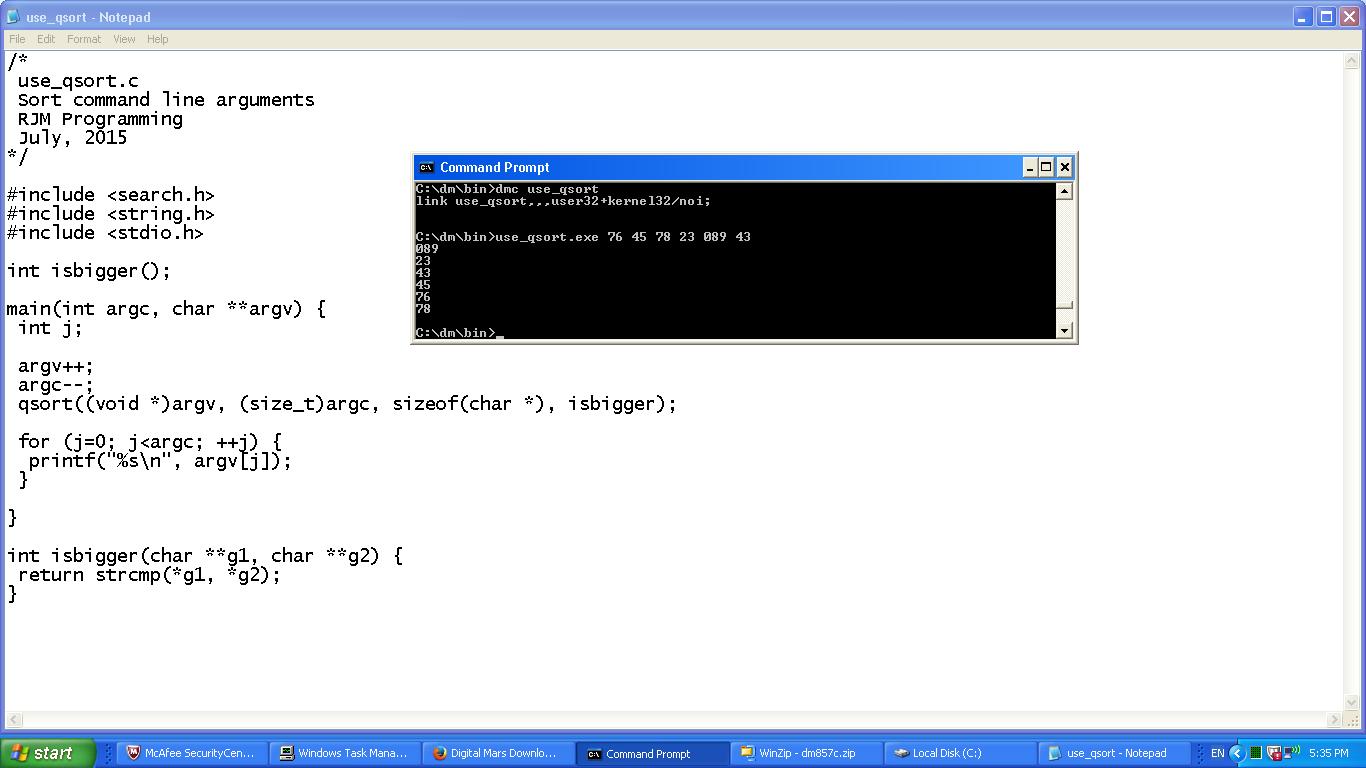Click the 'July, 2015' comment line
1366x768 pixels.
tap(72, 138)
